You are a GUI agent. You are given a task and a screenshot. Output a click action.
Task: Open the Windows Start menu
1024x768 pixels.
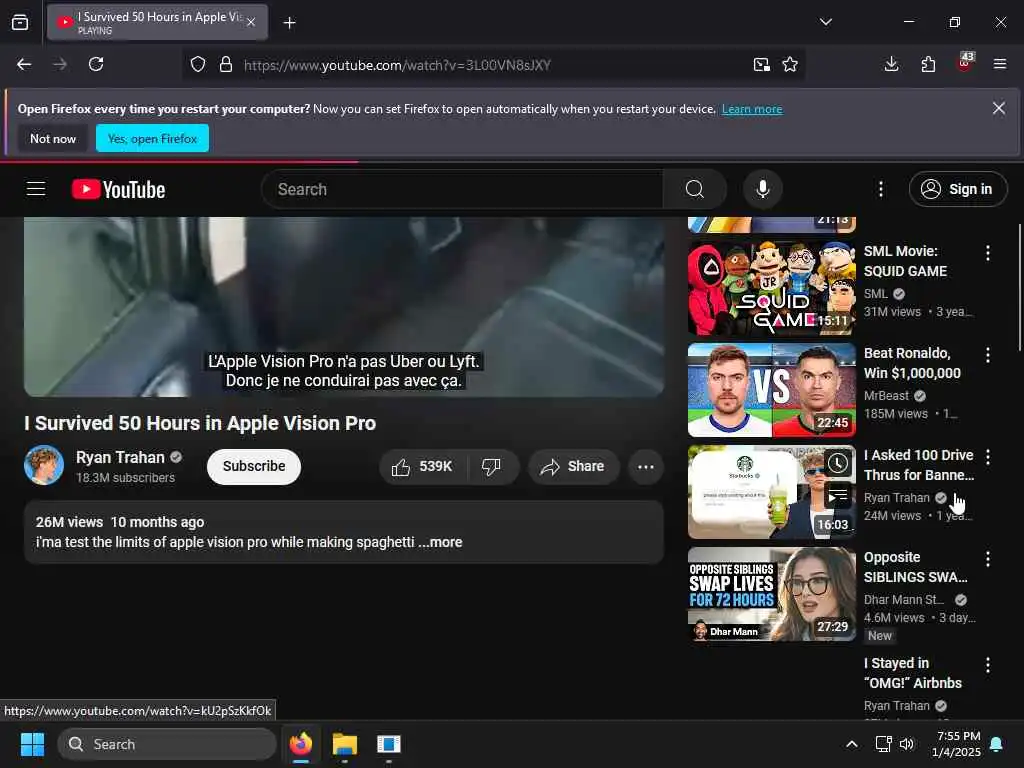[x=32, y=744]
